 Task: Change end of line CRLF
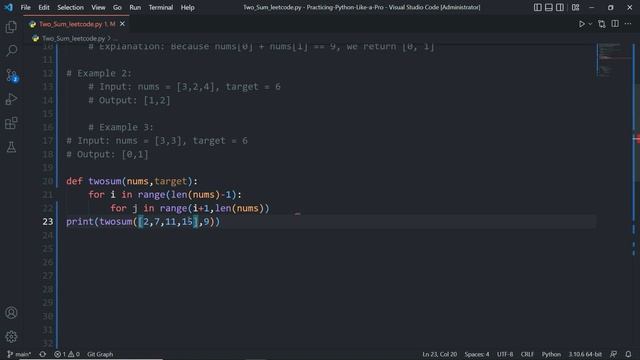(x=527, y=354)
